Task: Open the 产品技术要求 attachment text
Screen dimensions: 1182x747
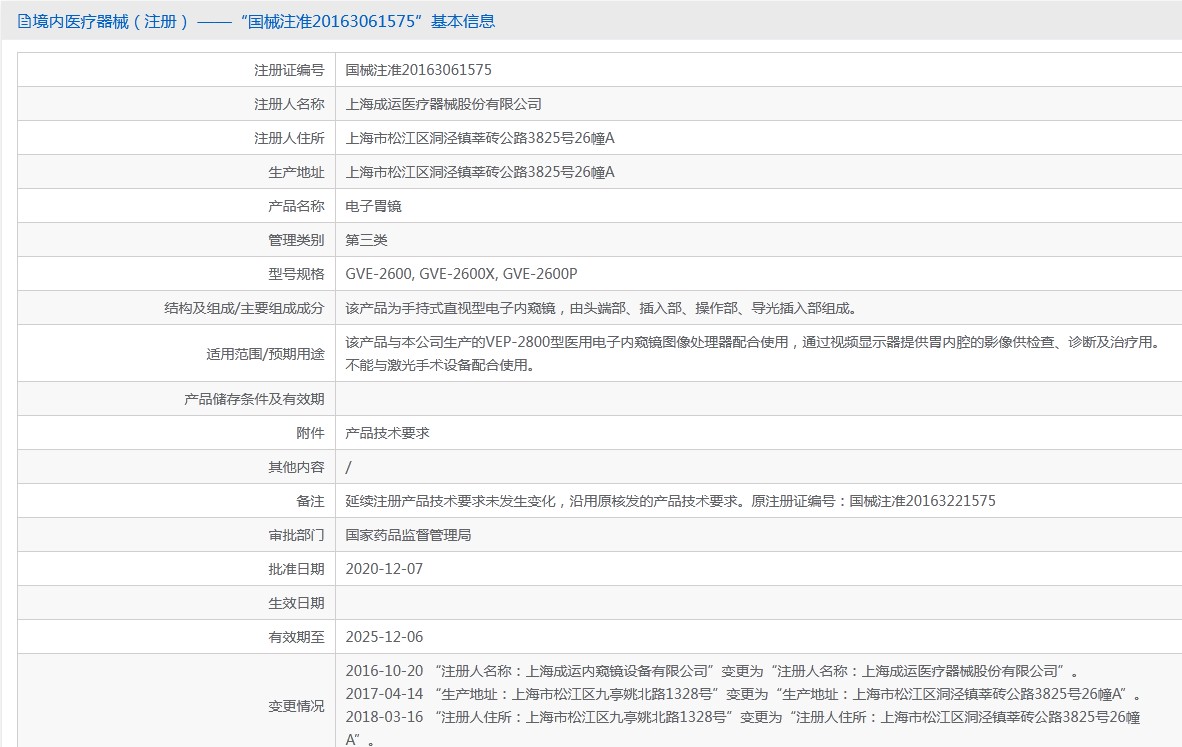Action: (387, 433)
